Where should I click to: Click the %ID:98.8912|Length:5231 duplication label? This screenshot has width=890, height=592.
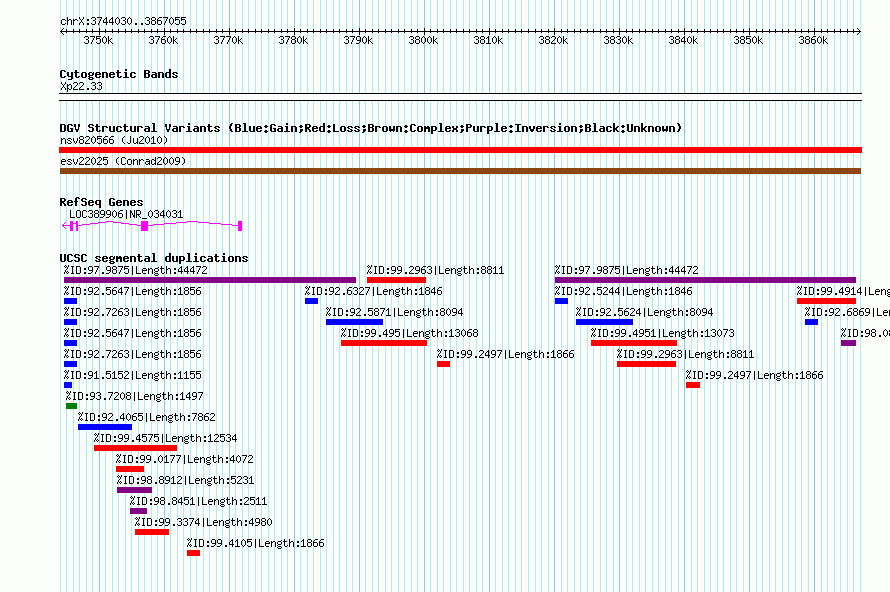[186, 480]
